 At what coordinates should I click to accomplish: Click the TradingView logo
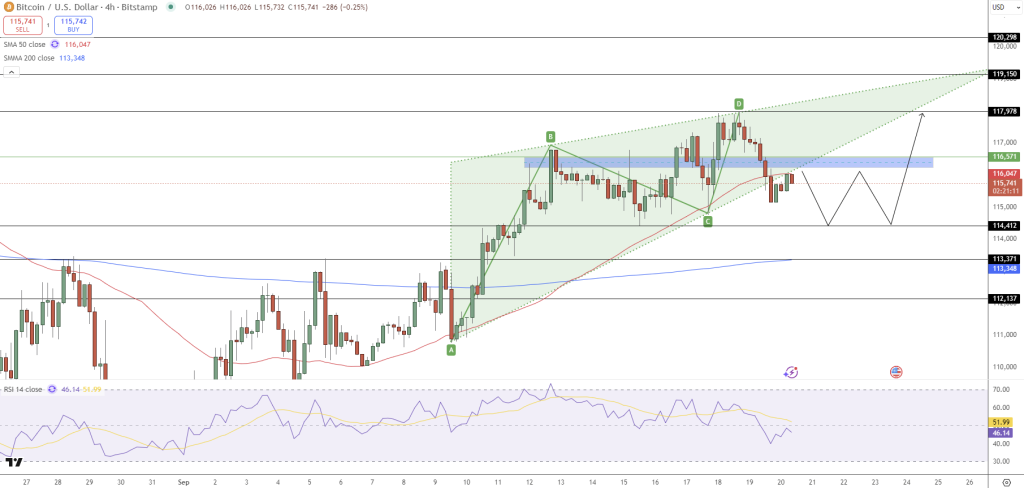coord(14,462)
